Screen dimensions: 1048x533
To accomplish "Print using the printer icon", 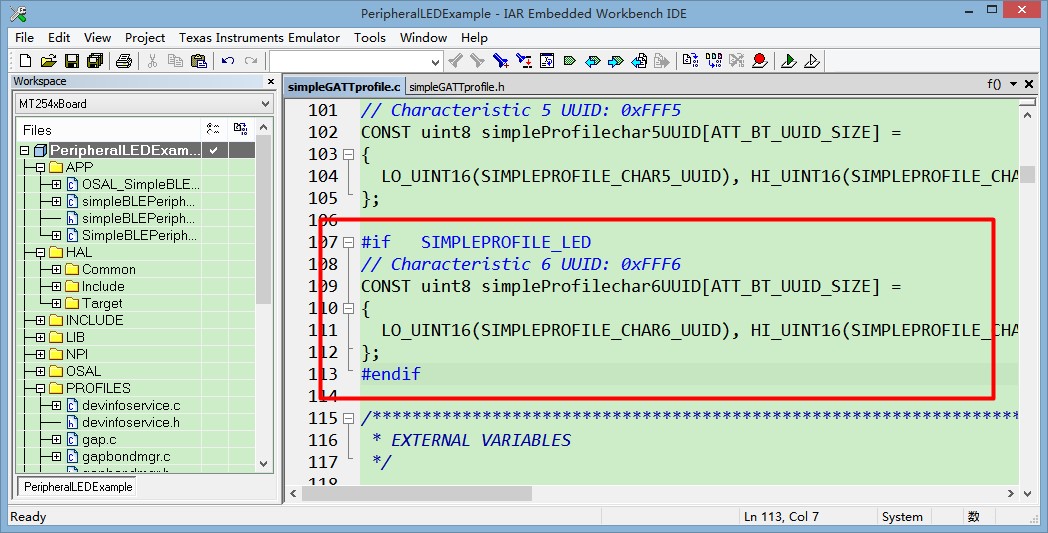I will 124,61.
